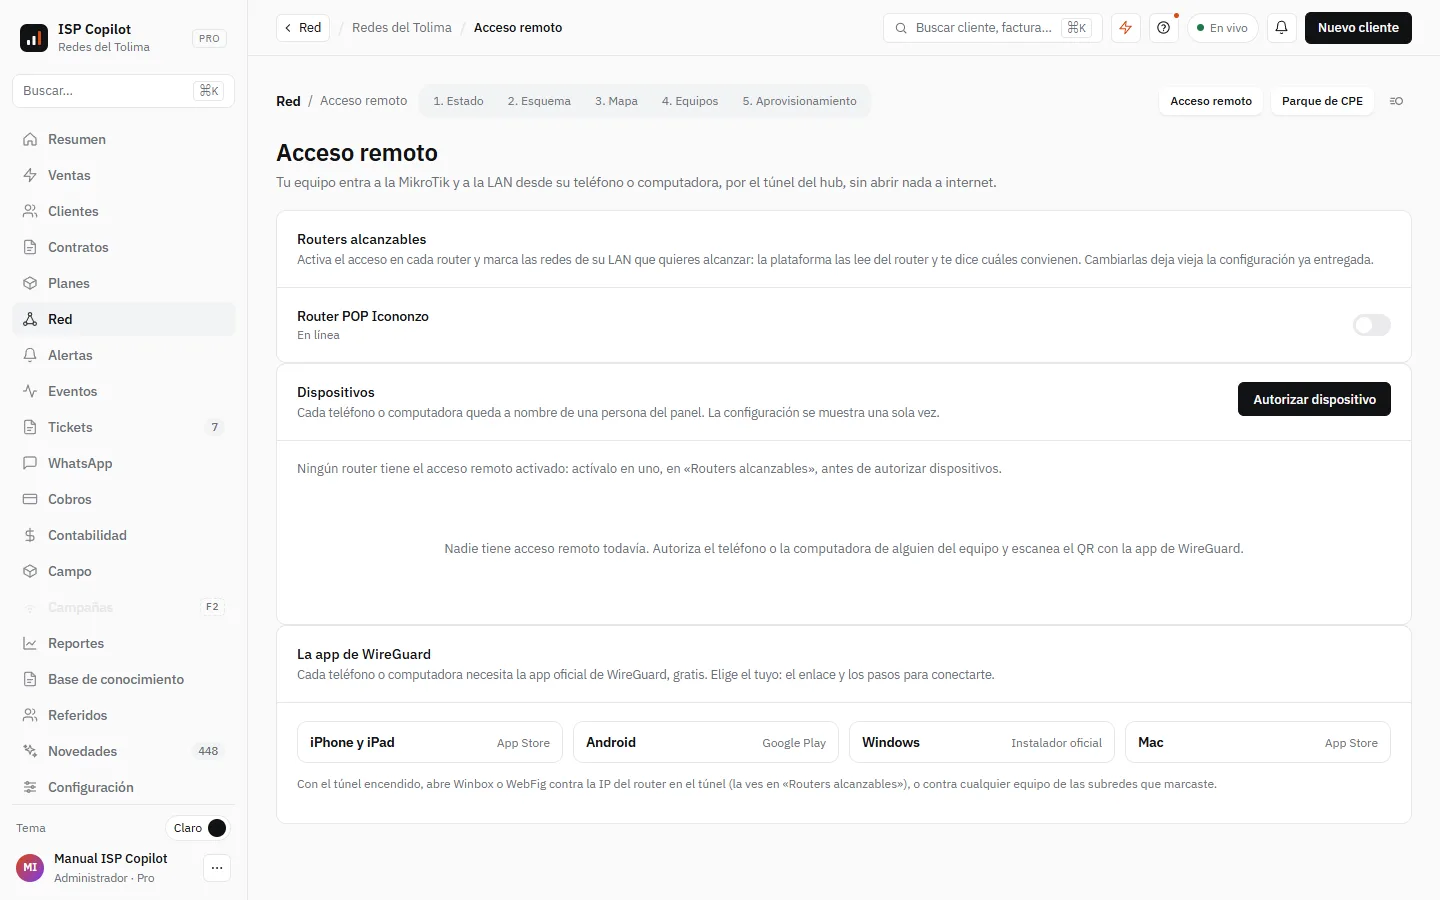Open Parque de CPE view
The height and width of the screenshot is (900, 1440).
pos(1322,101)
